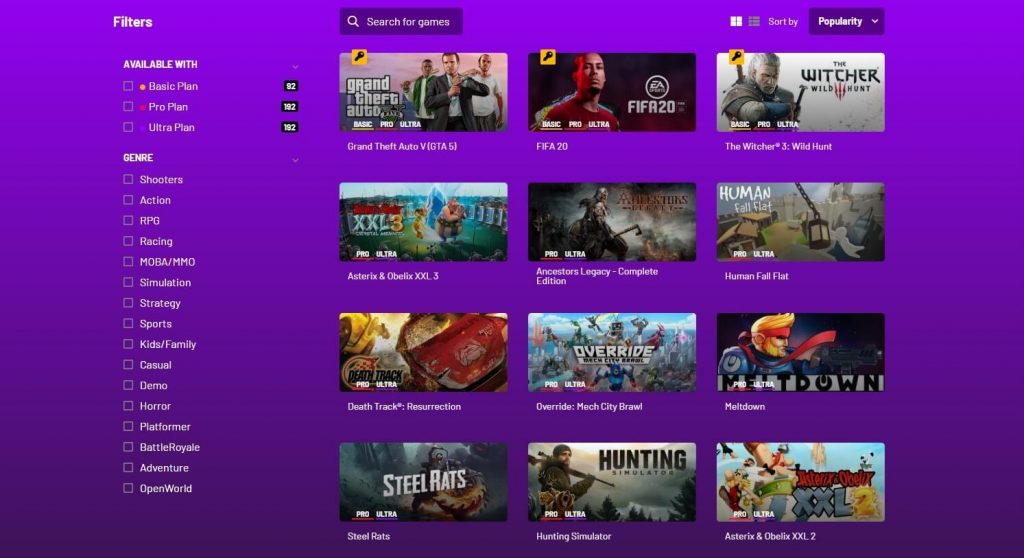Tick the OpenWorld checkbox
Image resolution: width=1024 pixels, height=558 pixels.
(128, 488)
